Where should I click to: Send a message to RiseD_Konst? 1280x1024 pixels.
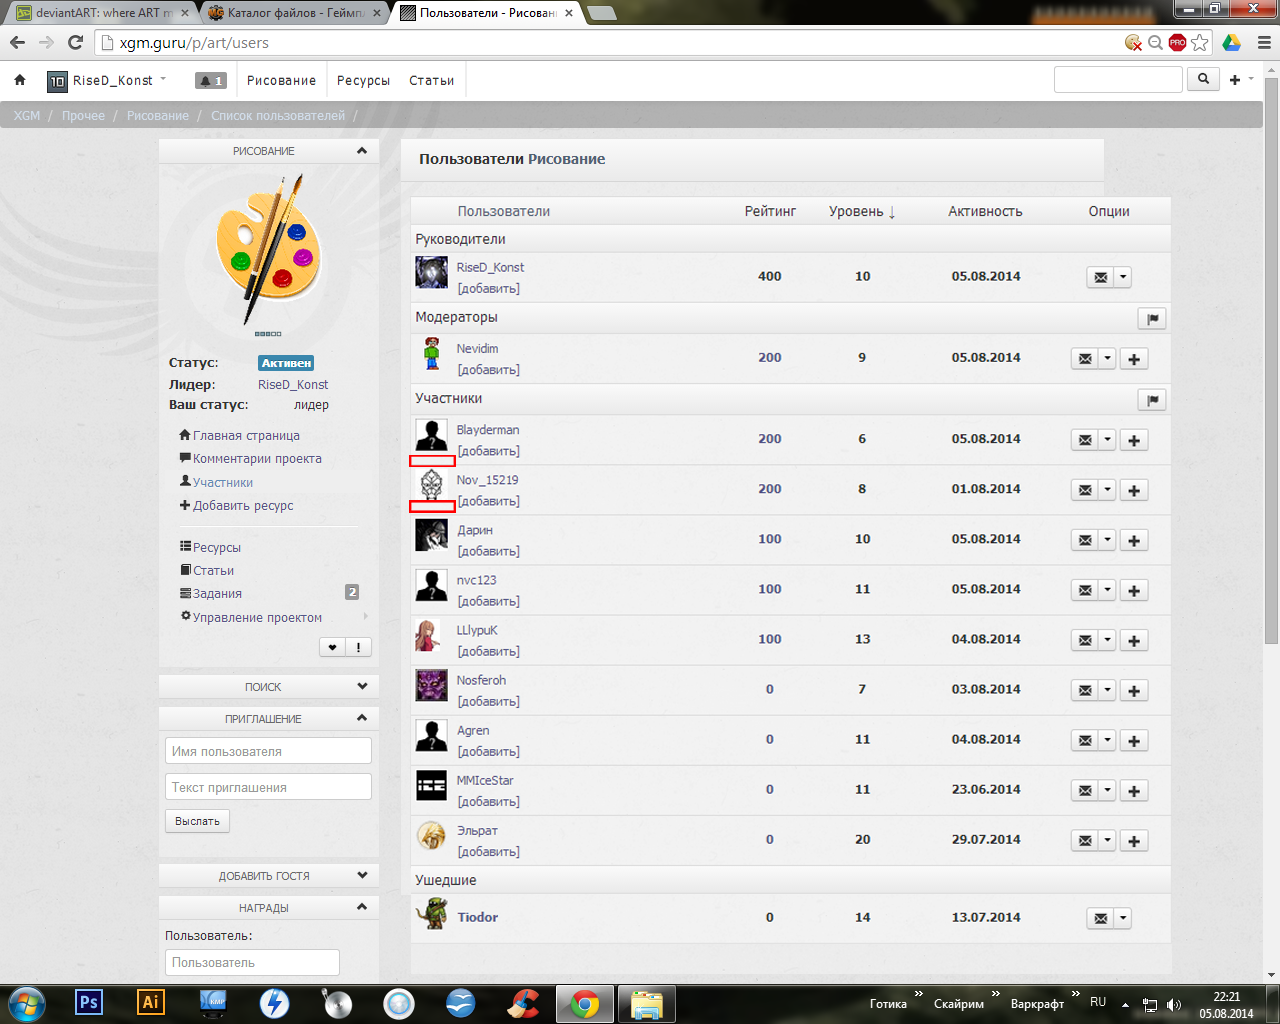click(1100, 277)
